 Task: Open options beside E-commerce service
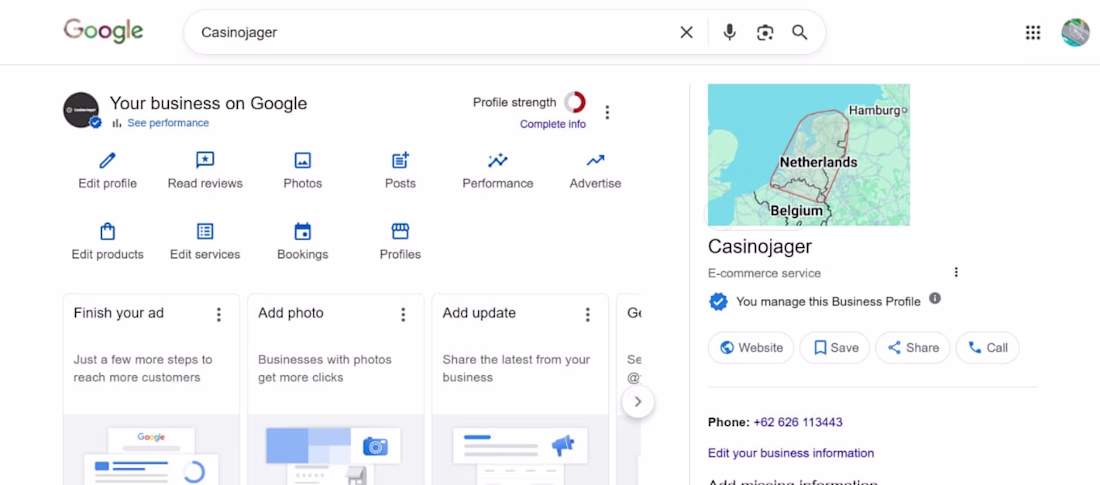(955, 272)
